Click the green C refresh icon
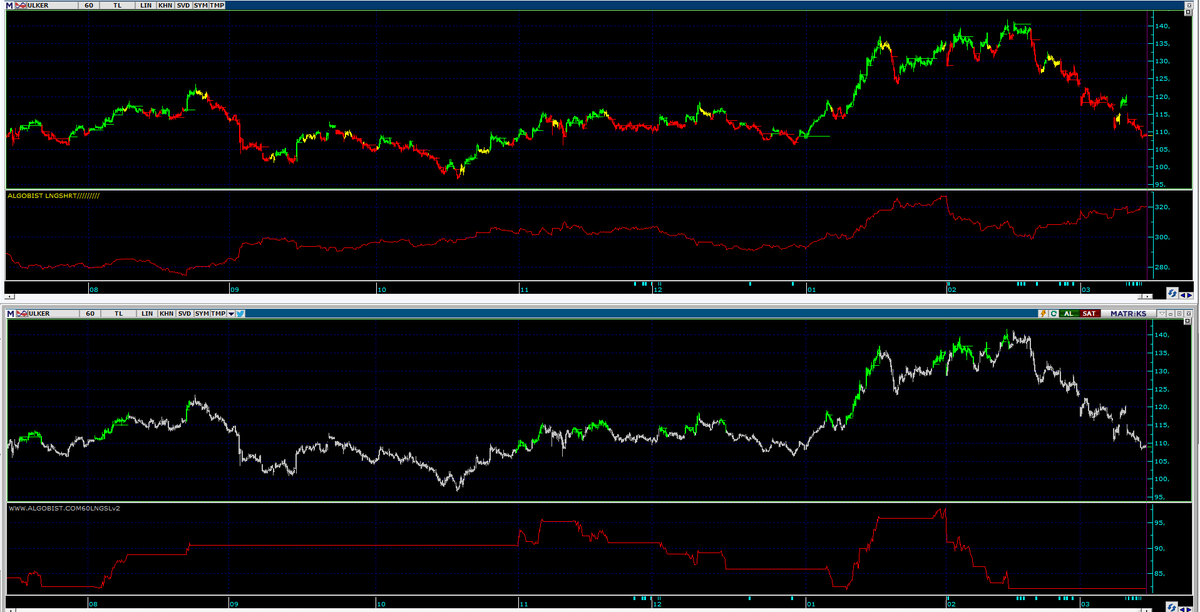The image size is (1200, 612). click(1054, 313)
